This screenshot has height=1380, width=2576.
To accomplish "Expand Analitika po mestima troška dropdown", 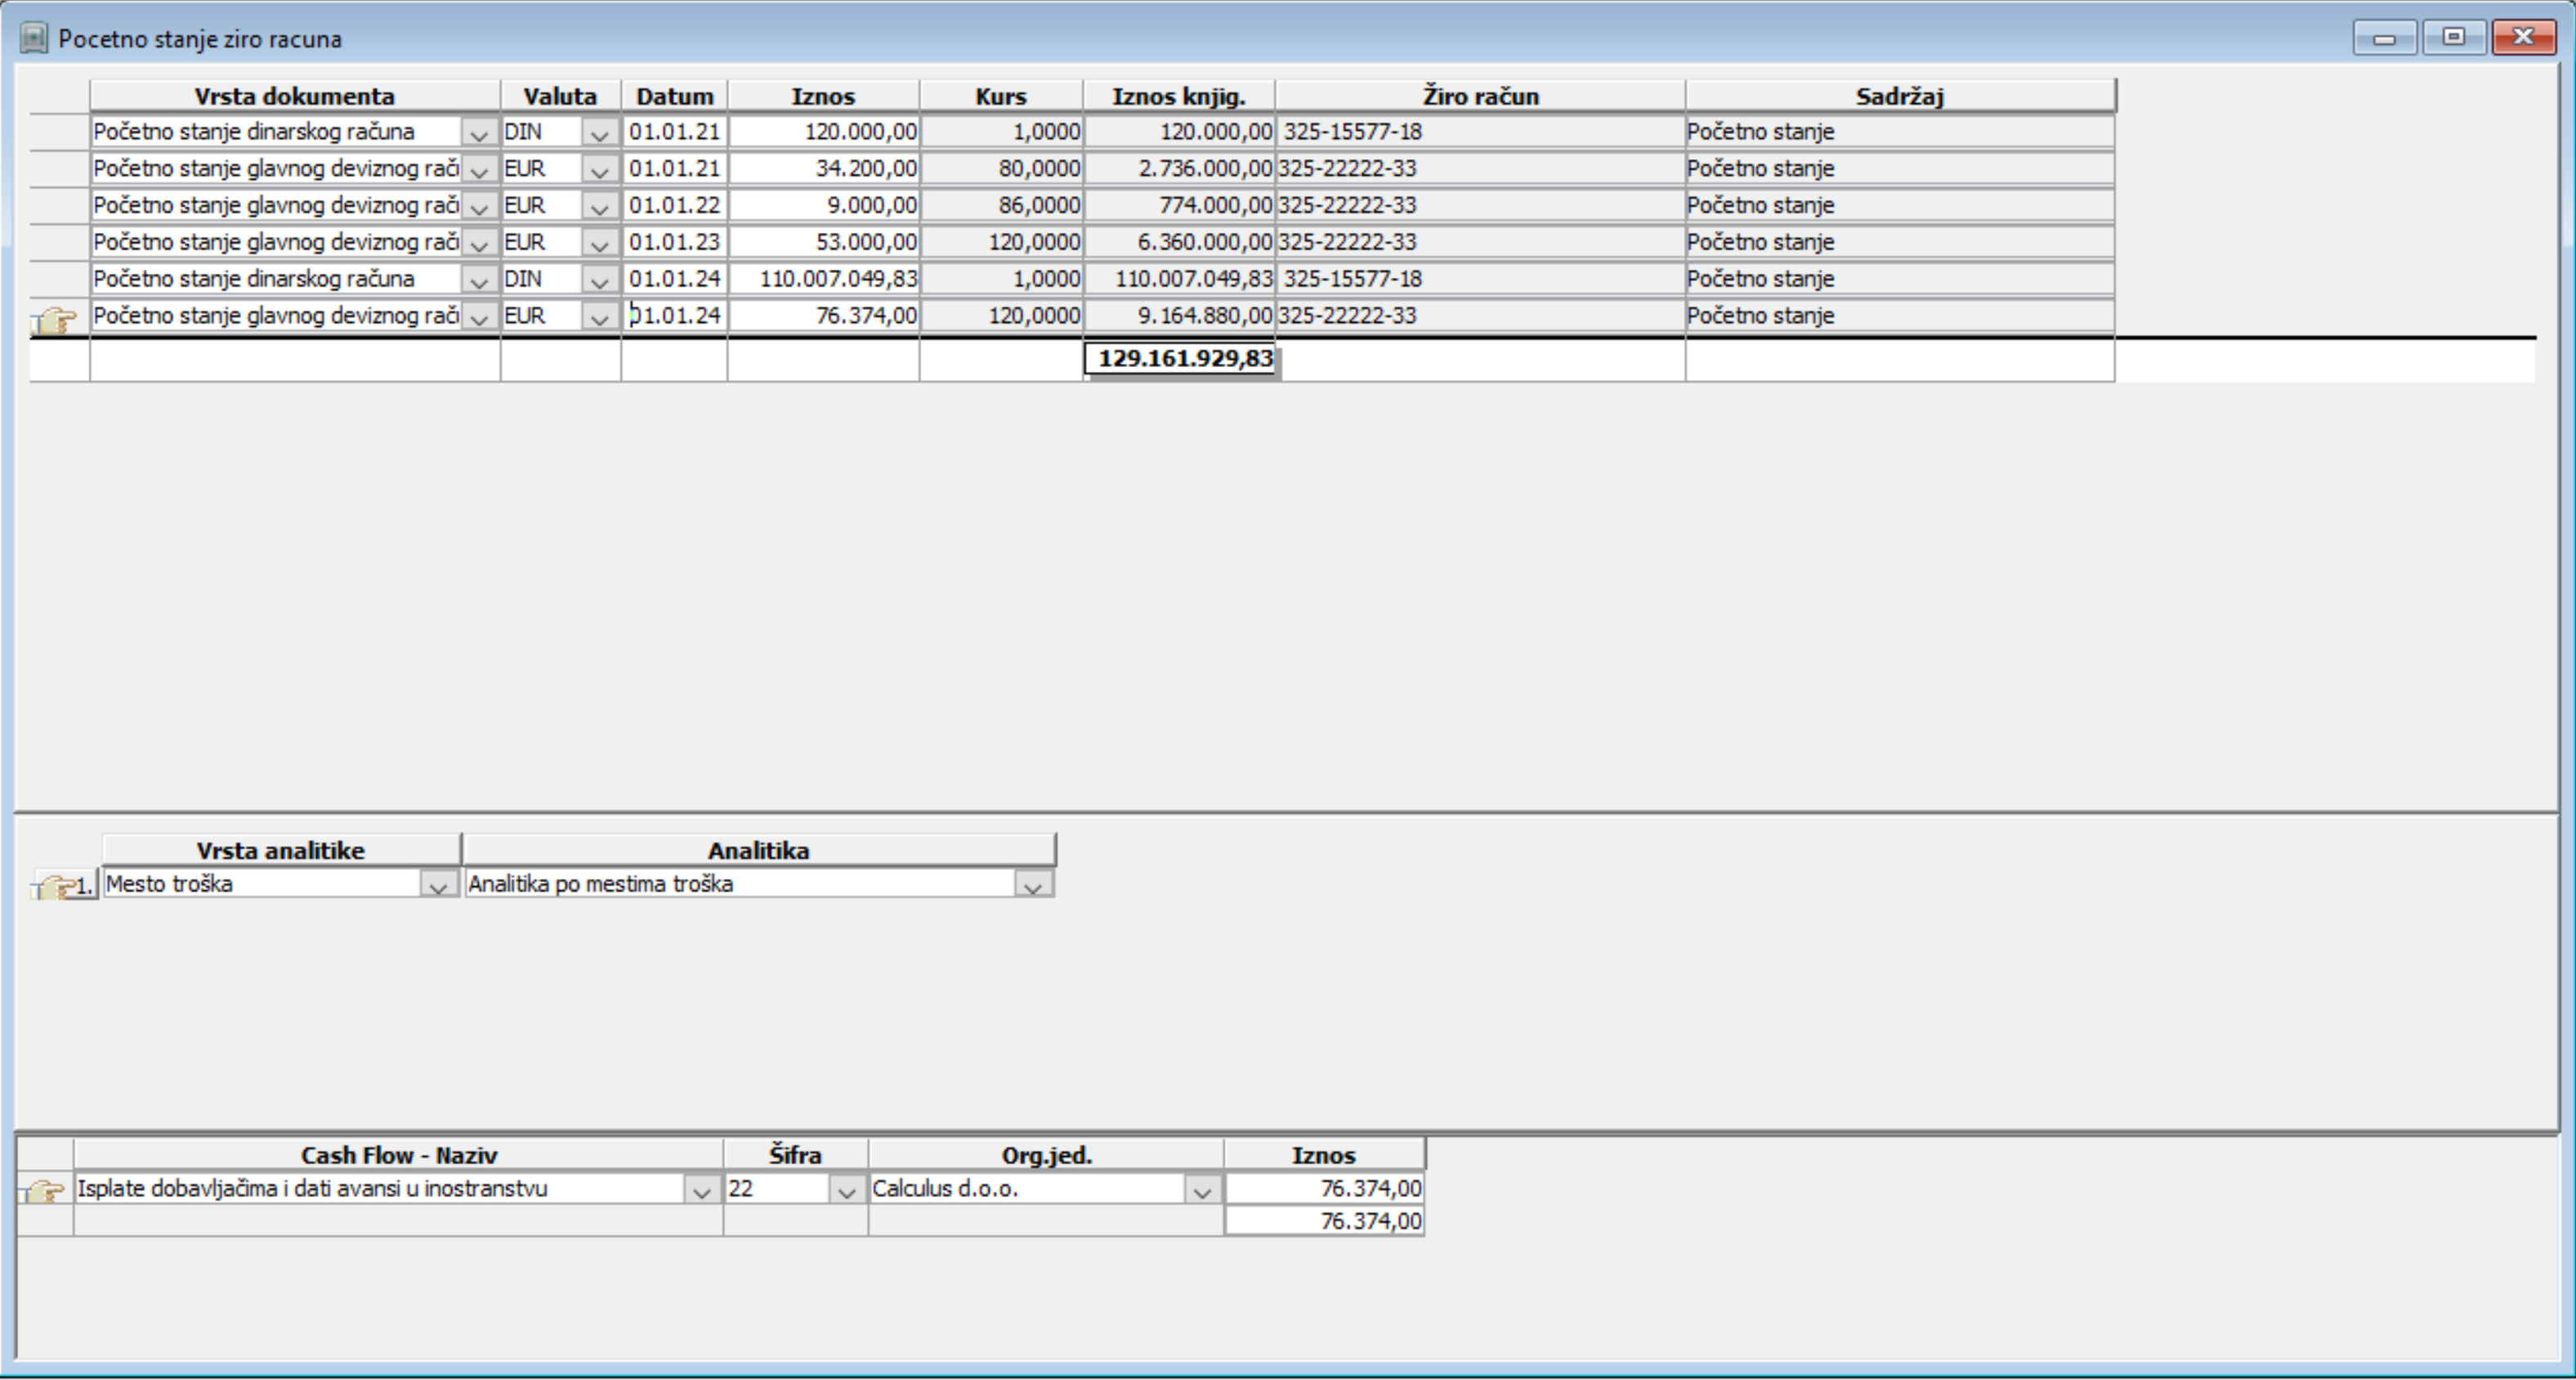I will [x=1033, y=885].
